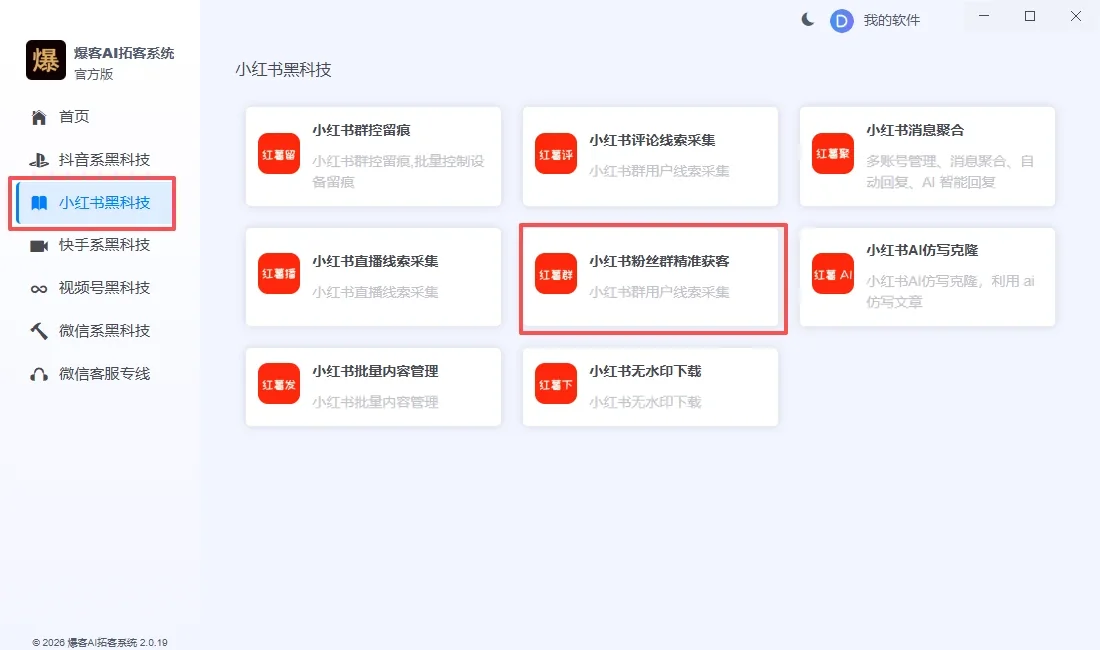Click description 小红书AI仿写克隆，利用 ai 仿写文章
Screen dimensions: 1100x650
coord(951,292)
